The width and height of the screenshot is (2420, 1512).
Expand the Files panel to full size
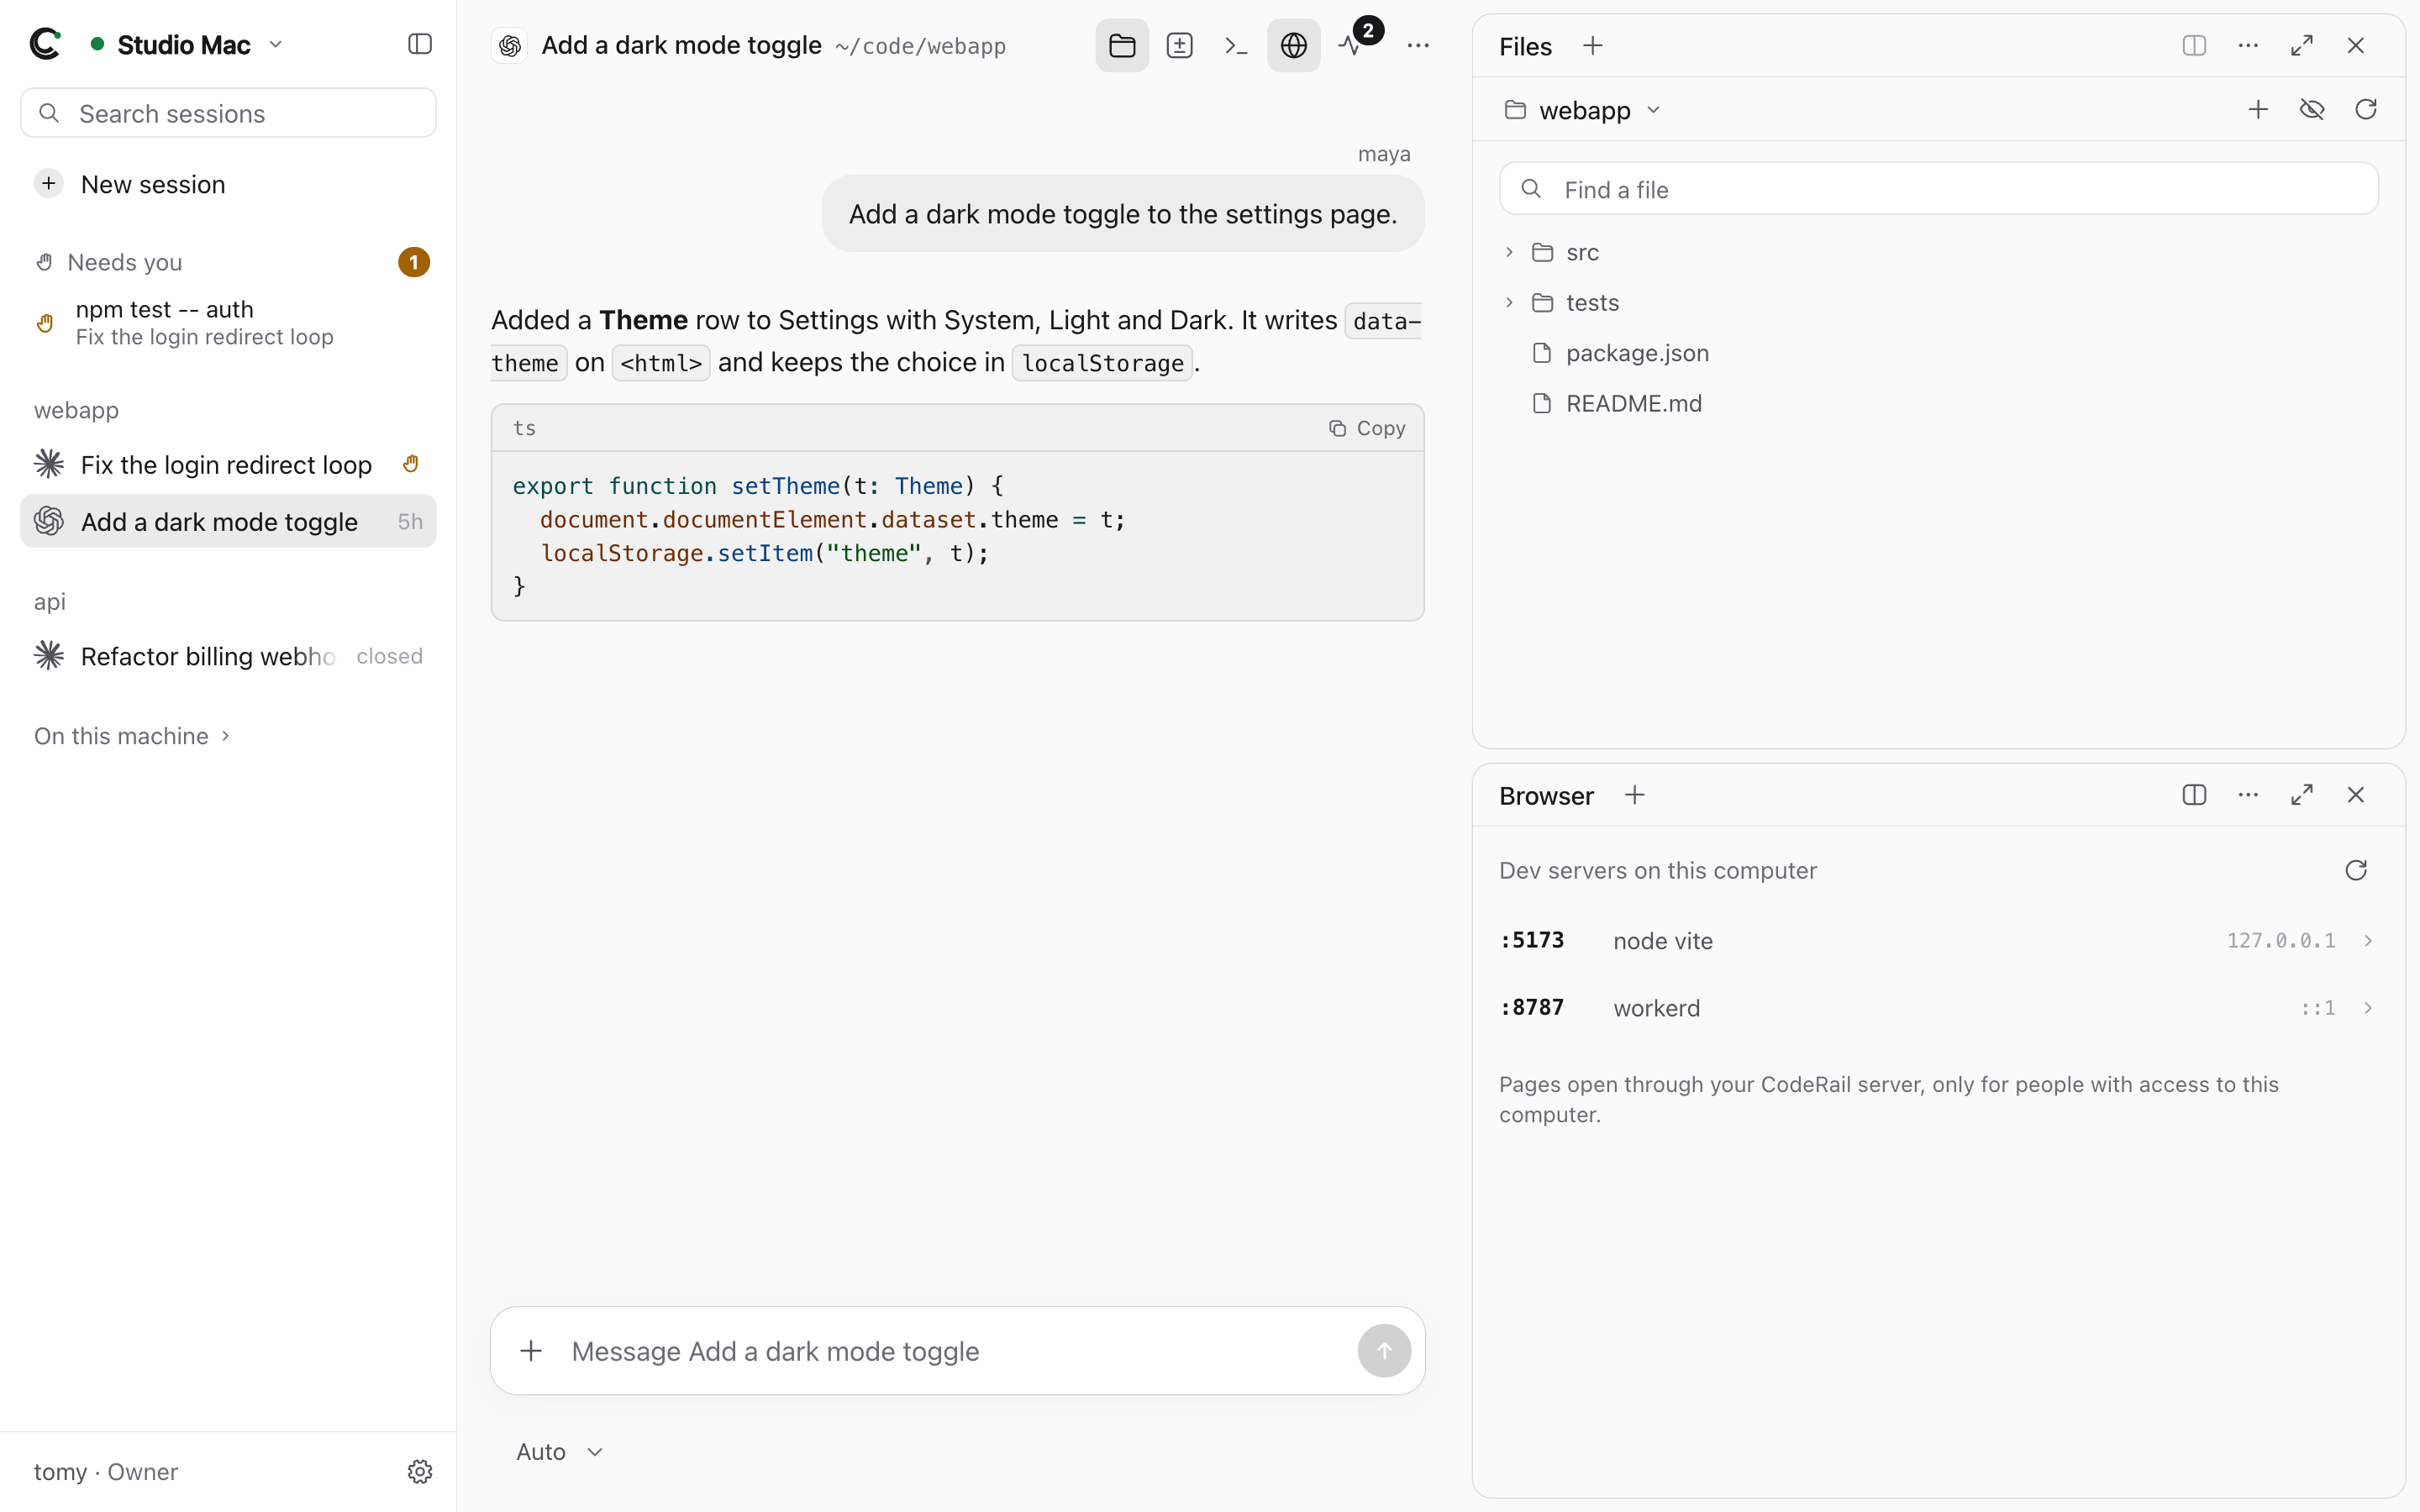click(2302, 45)
